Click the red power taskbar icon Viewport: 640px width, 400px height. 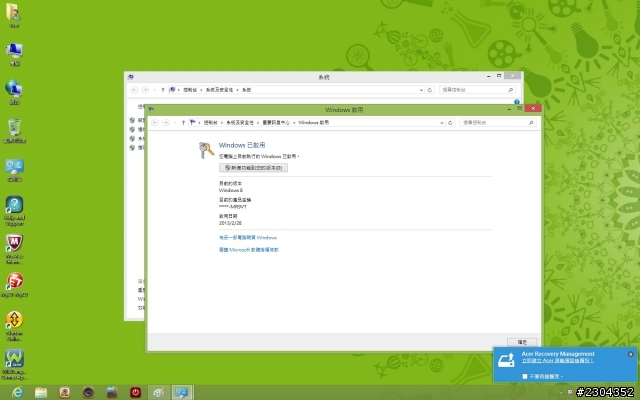[136, 392]
